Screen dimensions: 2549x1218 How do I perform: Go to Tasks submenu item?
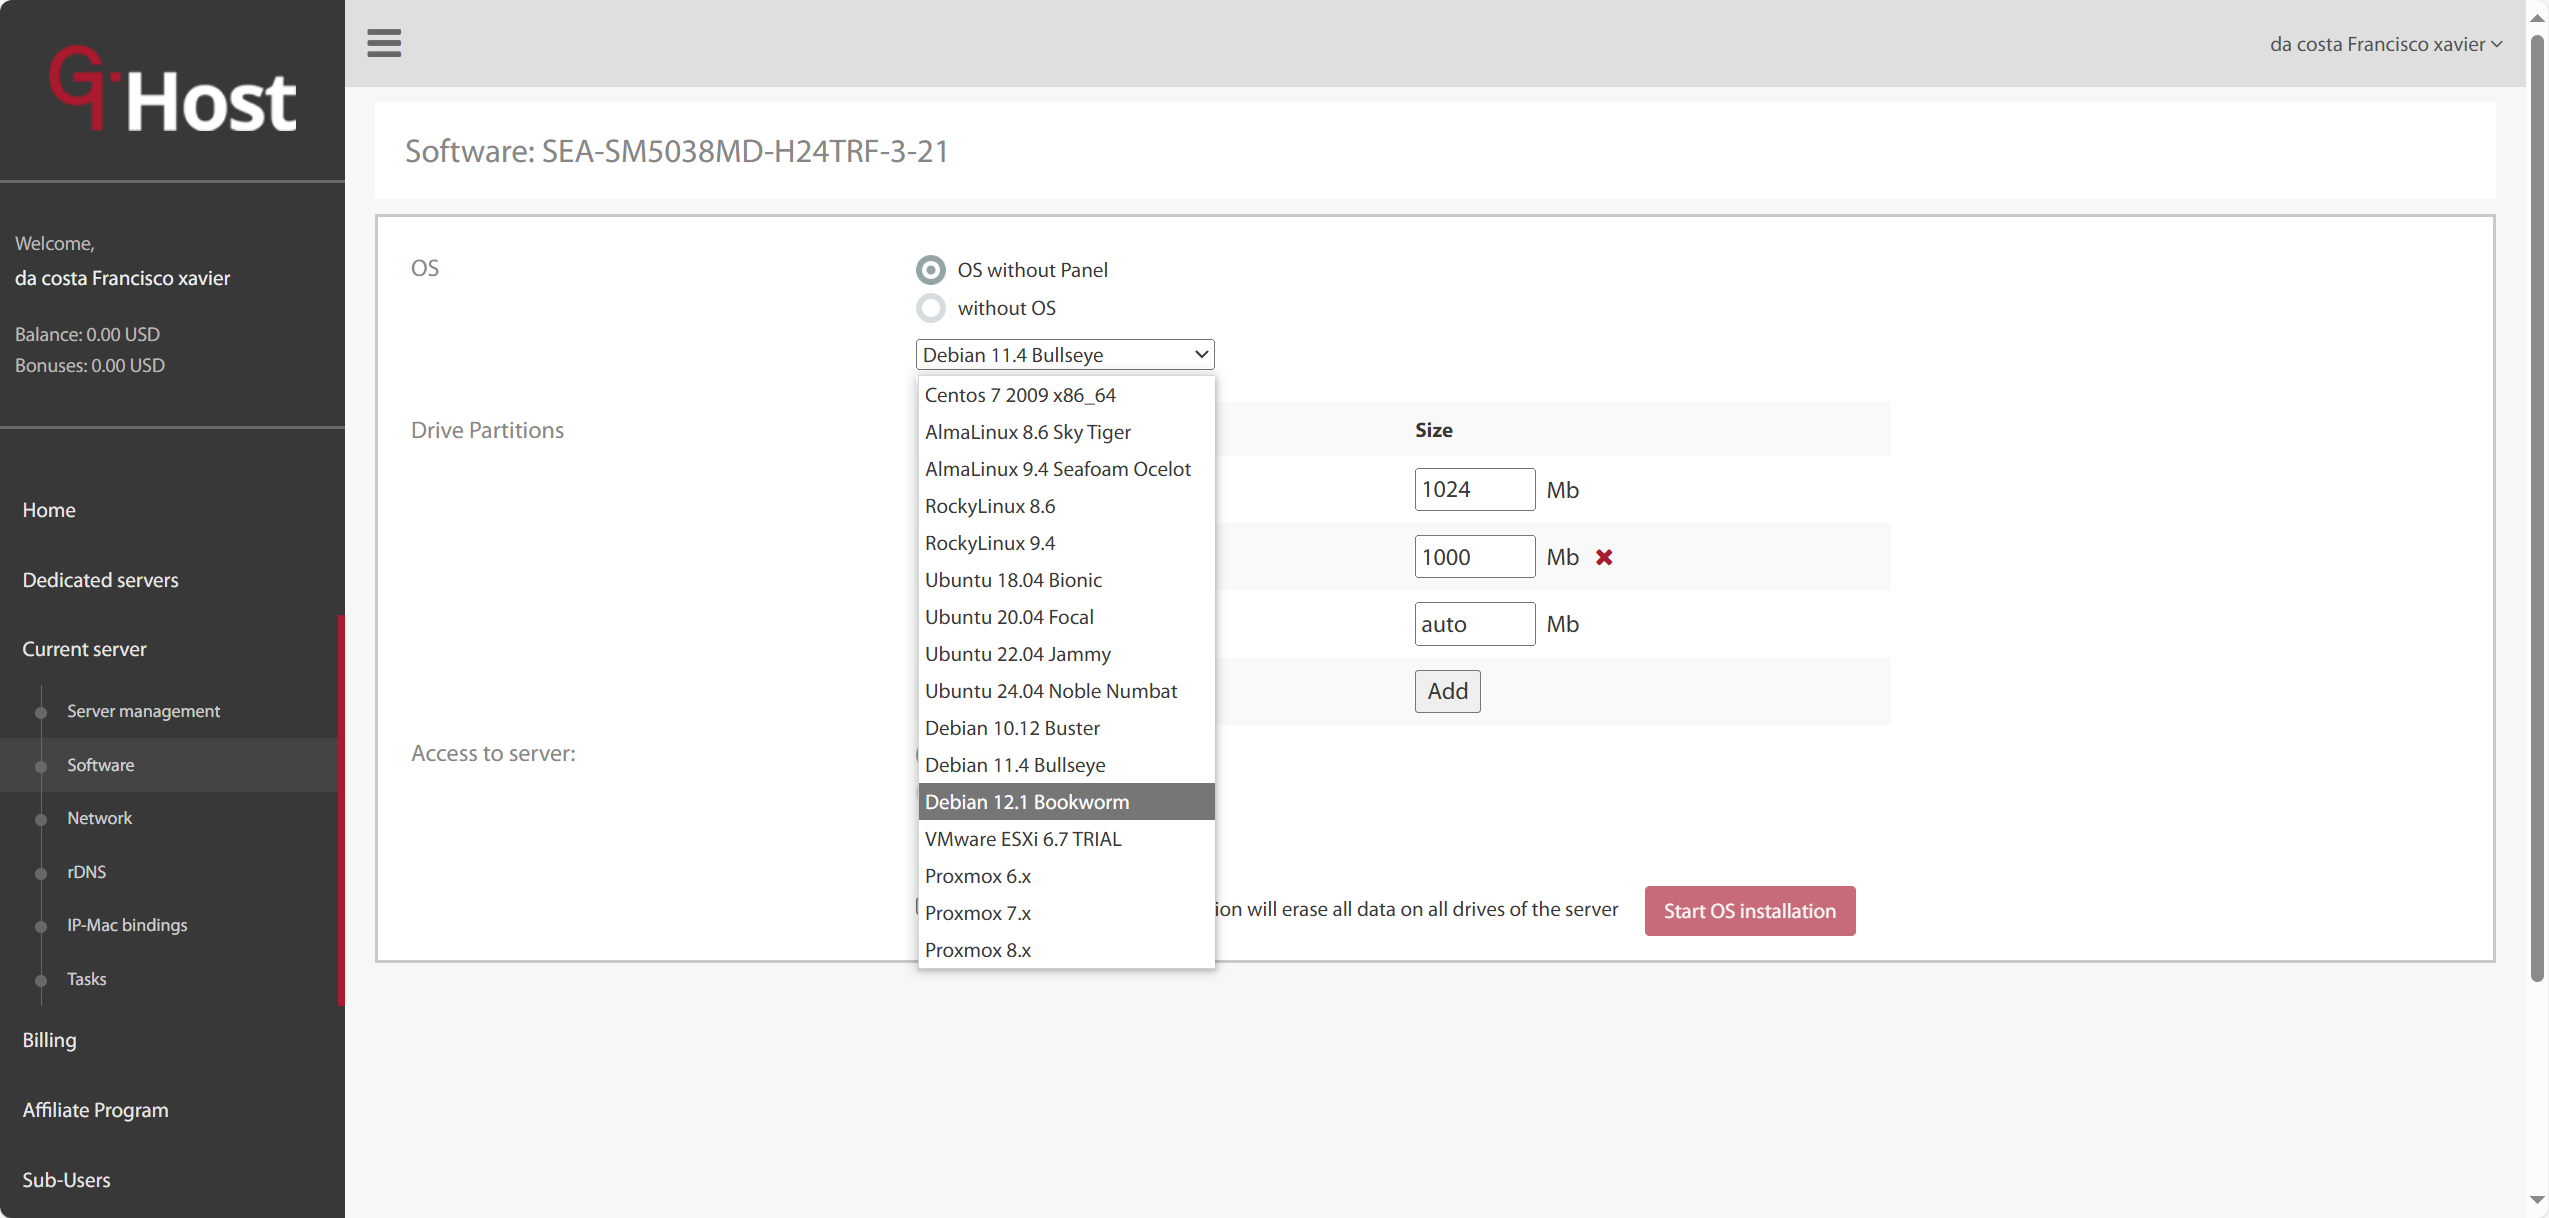[x=86, y=979]
